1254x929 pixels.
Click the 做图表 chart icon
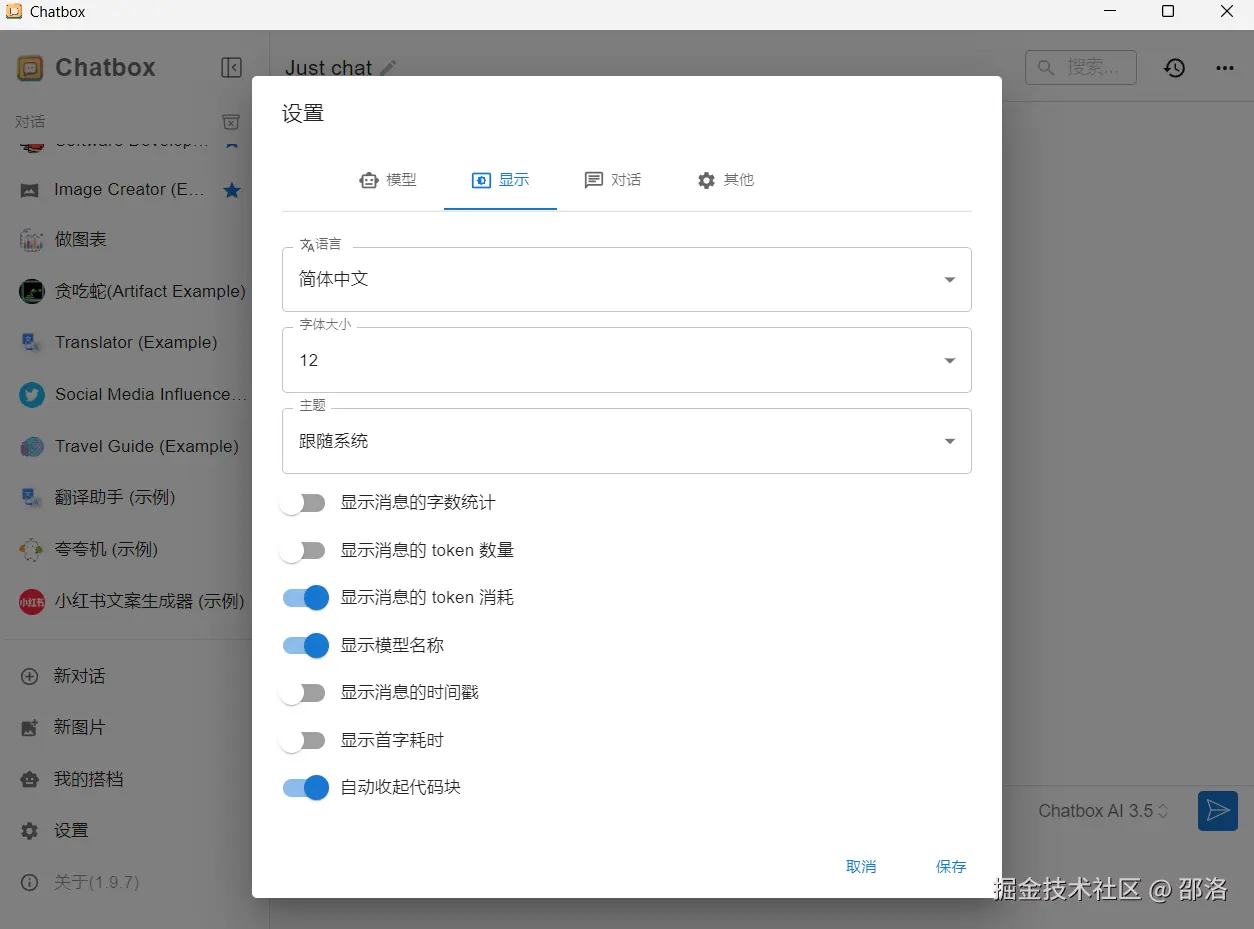[x=32, y=240]
